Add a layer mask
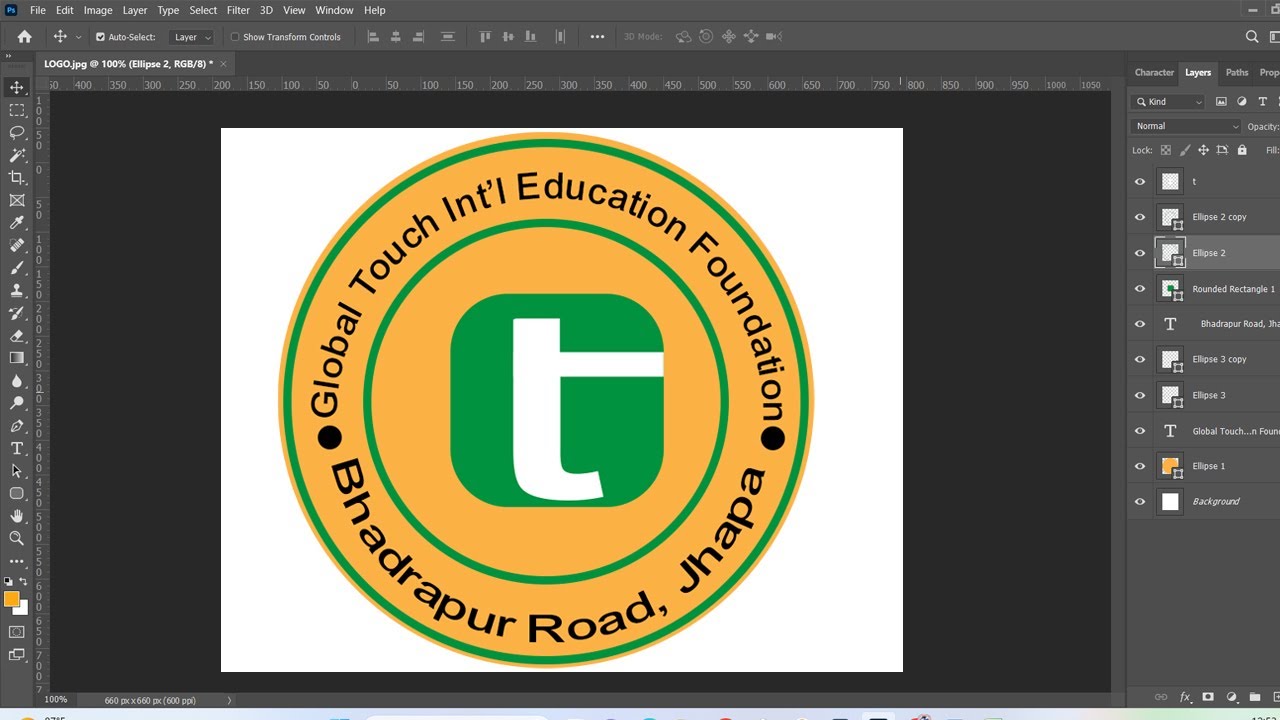Screen dimensions: 1280x720 coord(1208,697)
